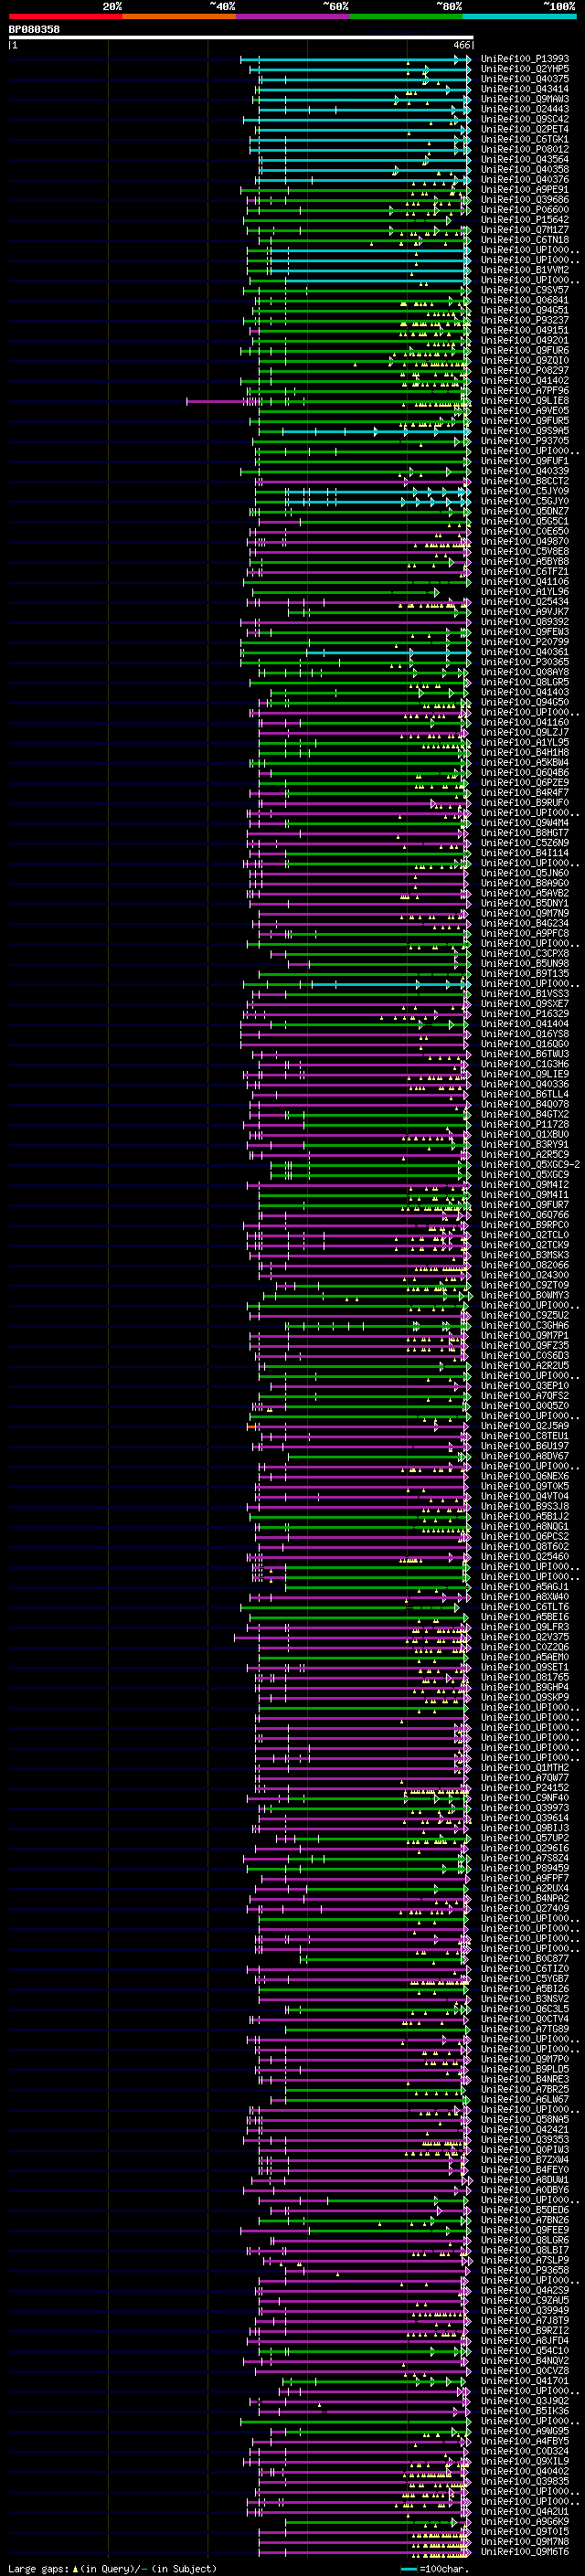This screenshot has height=2576, width=585.
Task: Click the orange ~40% identity legend bar
Action: (x=179, y=16)
